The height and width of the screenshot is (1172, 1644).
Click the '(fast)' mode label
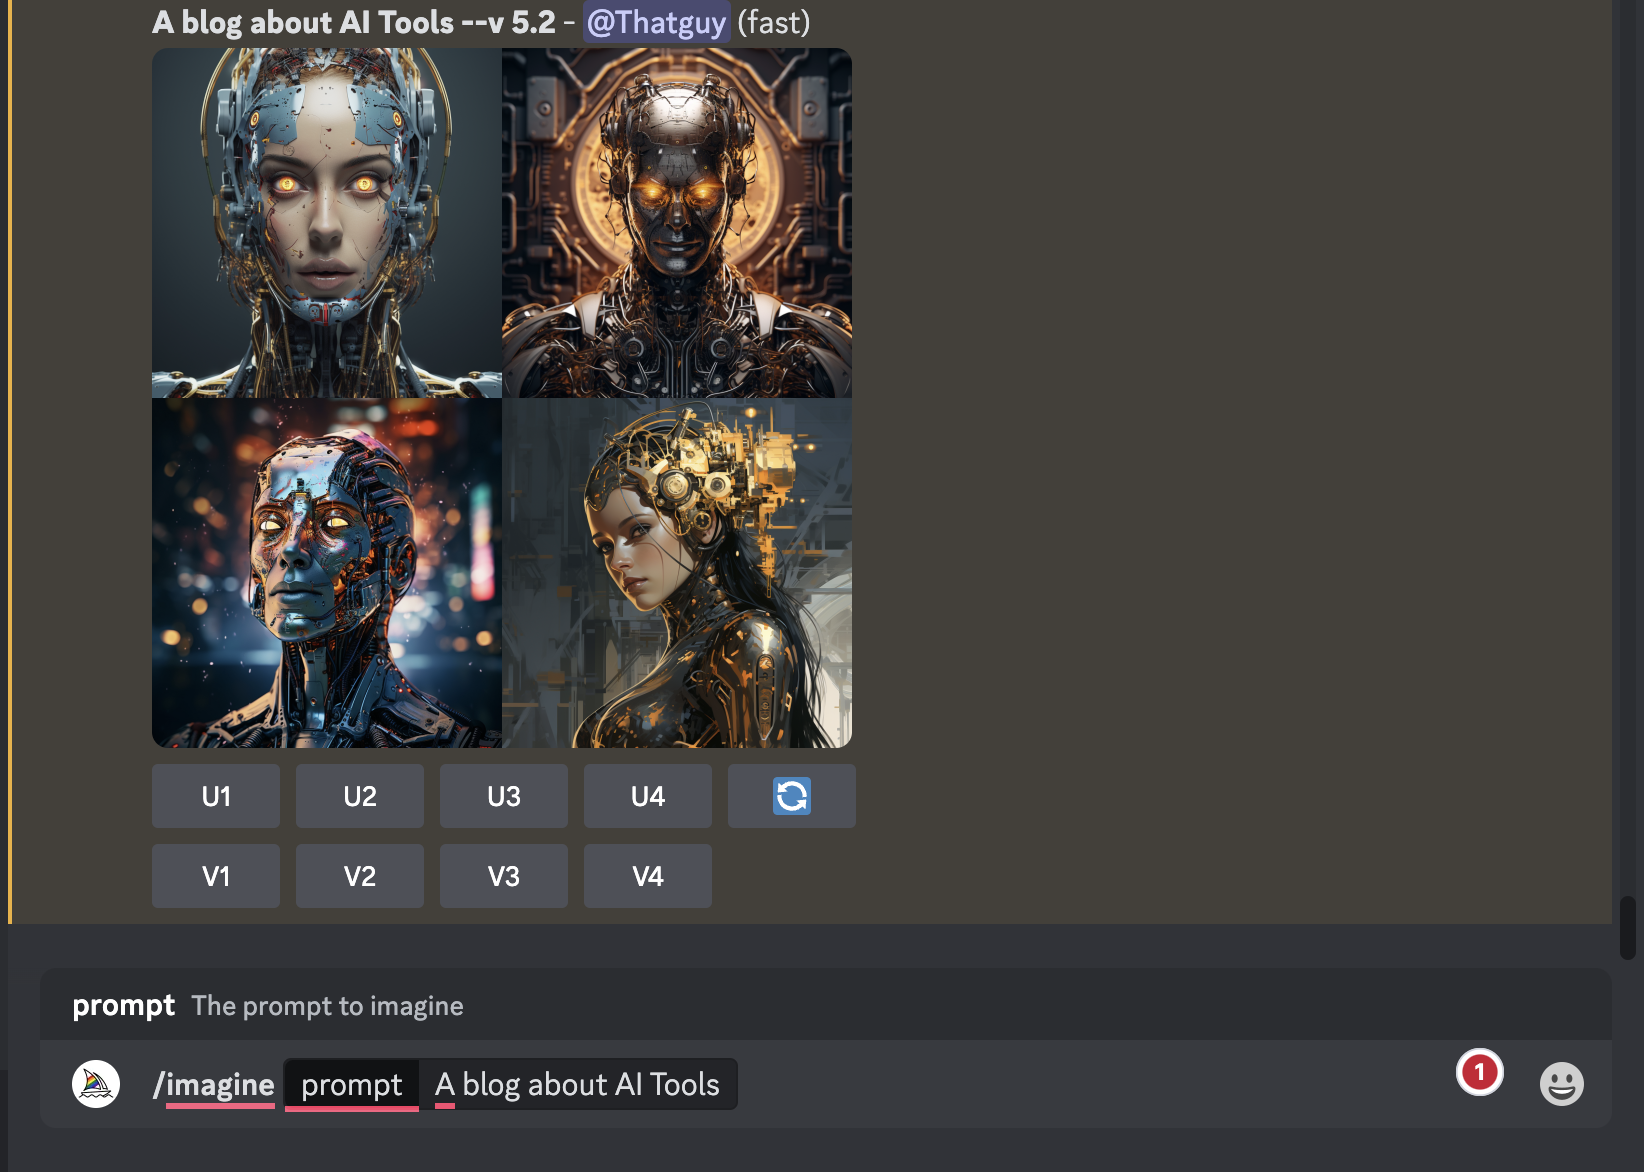point(774,22)
